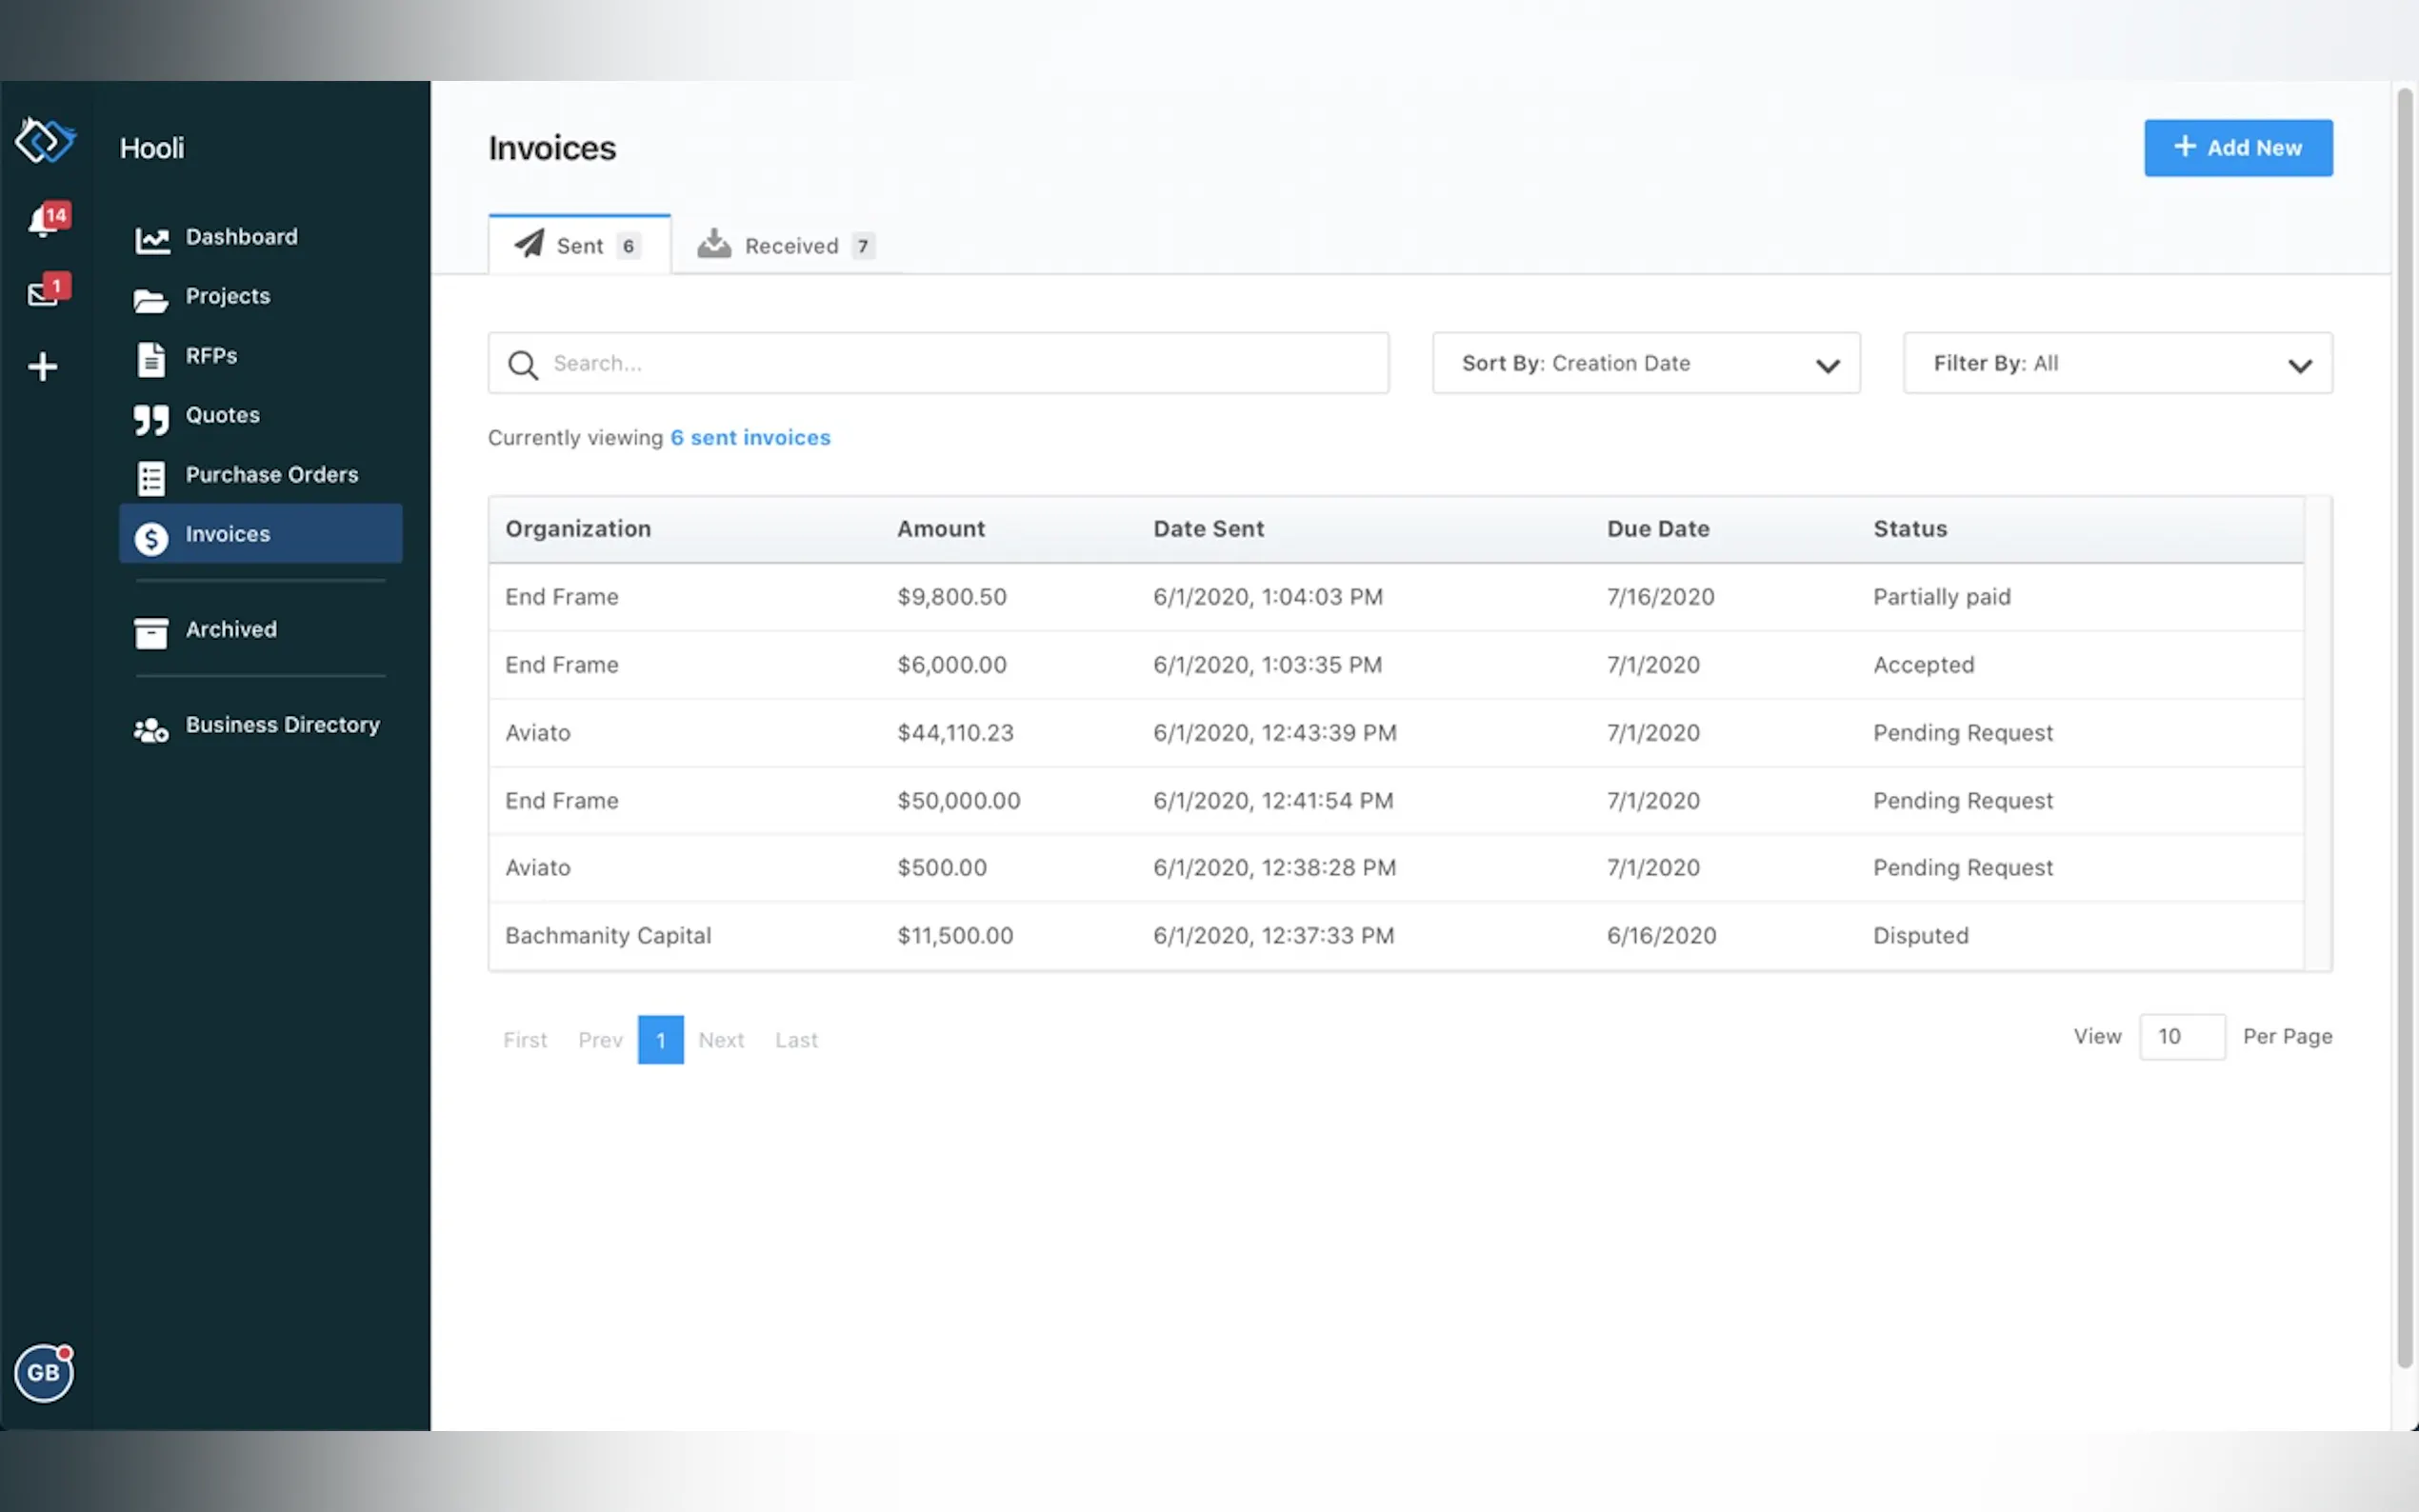The image size is (2419, 1512).
Task: Click the Dashboard chart icon
Action: [x=152, y=239]
